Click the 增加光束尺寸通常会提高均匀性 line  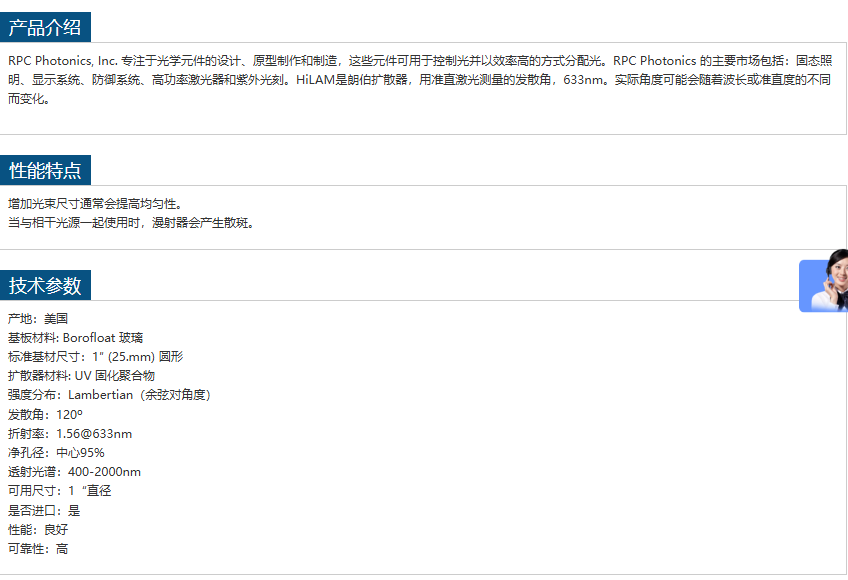[95, 204]
